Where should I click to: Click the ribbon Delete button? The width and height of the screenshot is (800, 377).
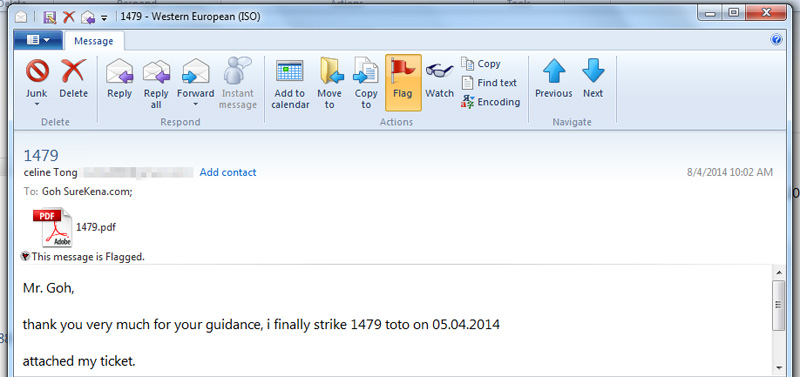pos(73,79)
